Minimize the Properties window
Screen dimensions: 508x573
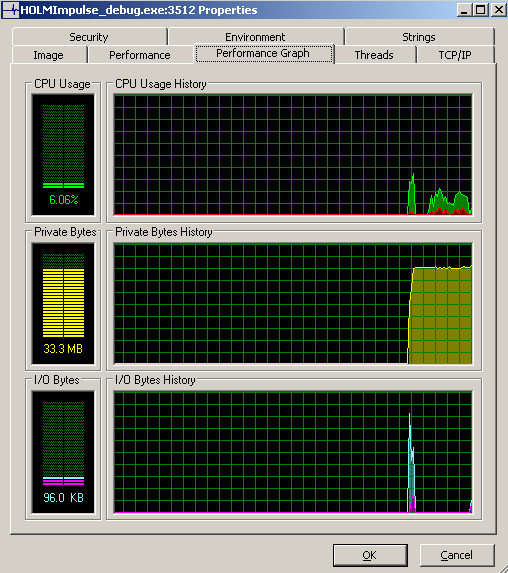(464, 10)
